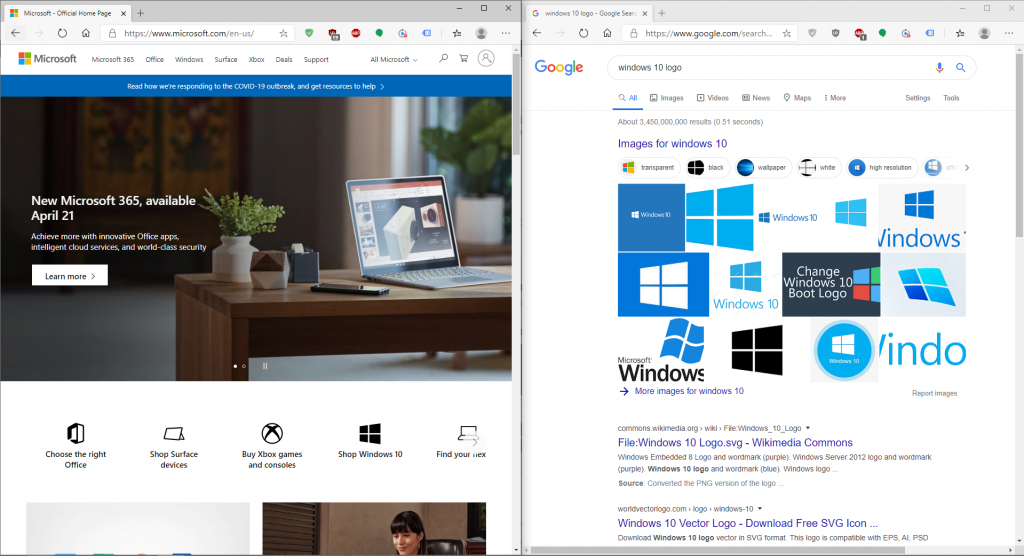Switch to Maps search tab

point(797,98)
